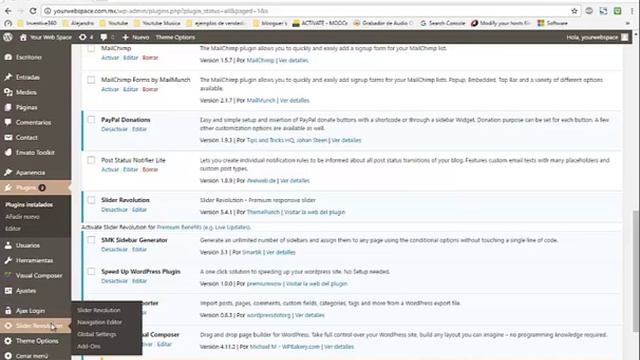This screenshot has width=640, height=360.
Task: Open Editor under Plugins submenu
Action: click(13, 229)
